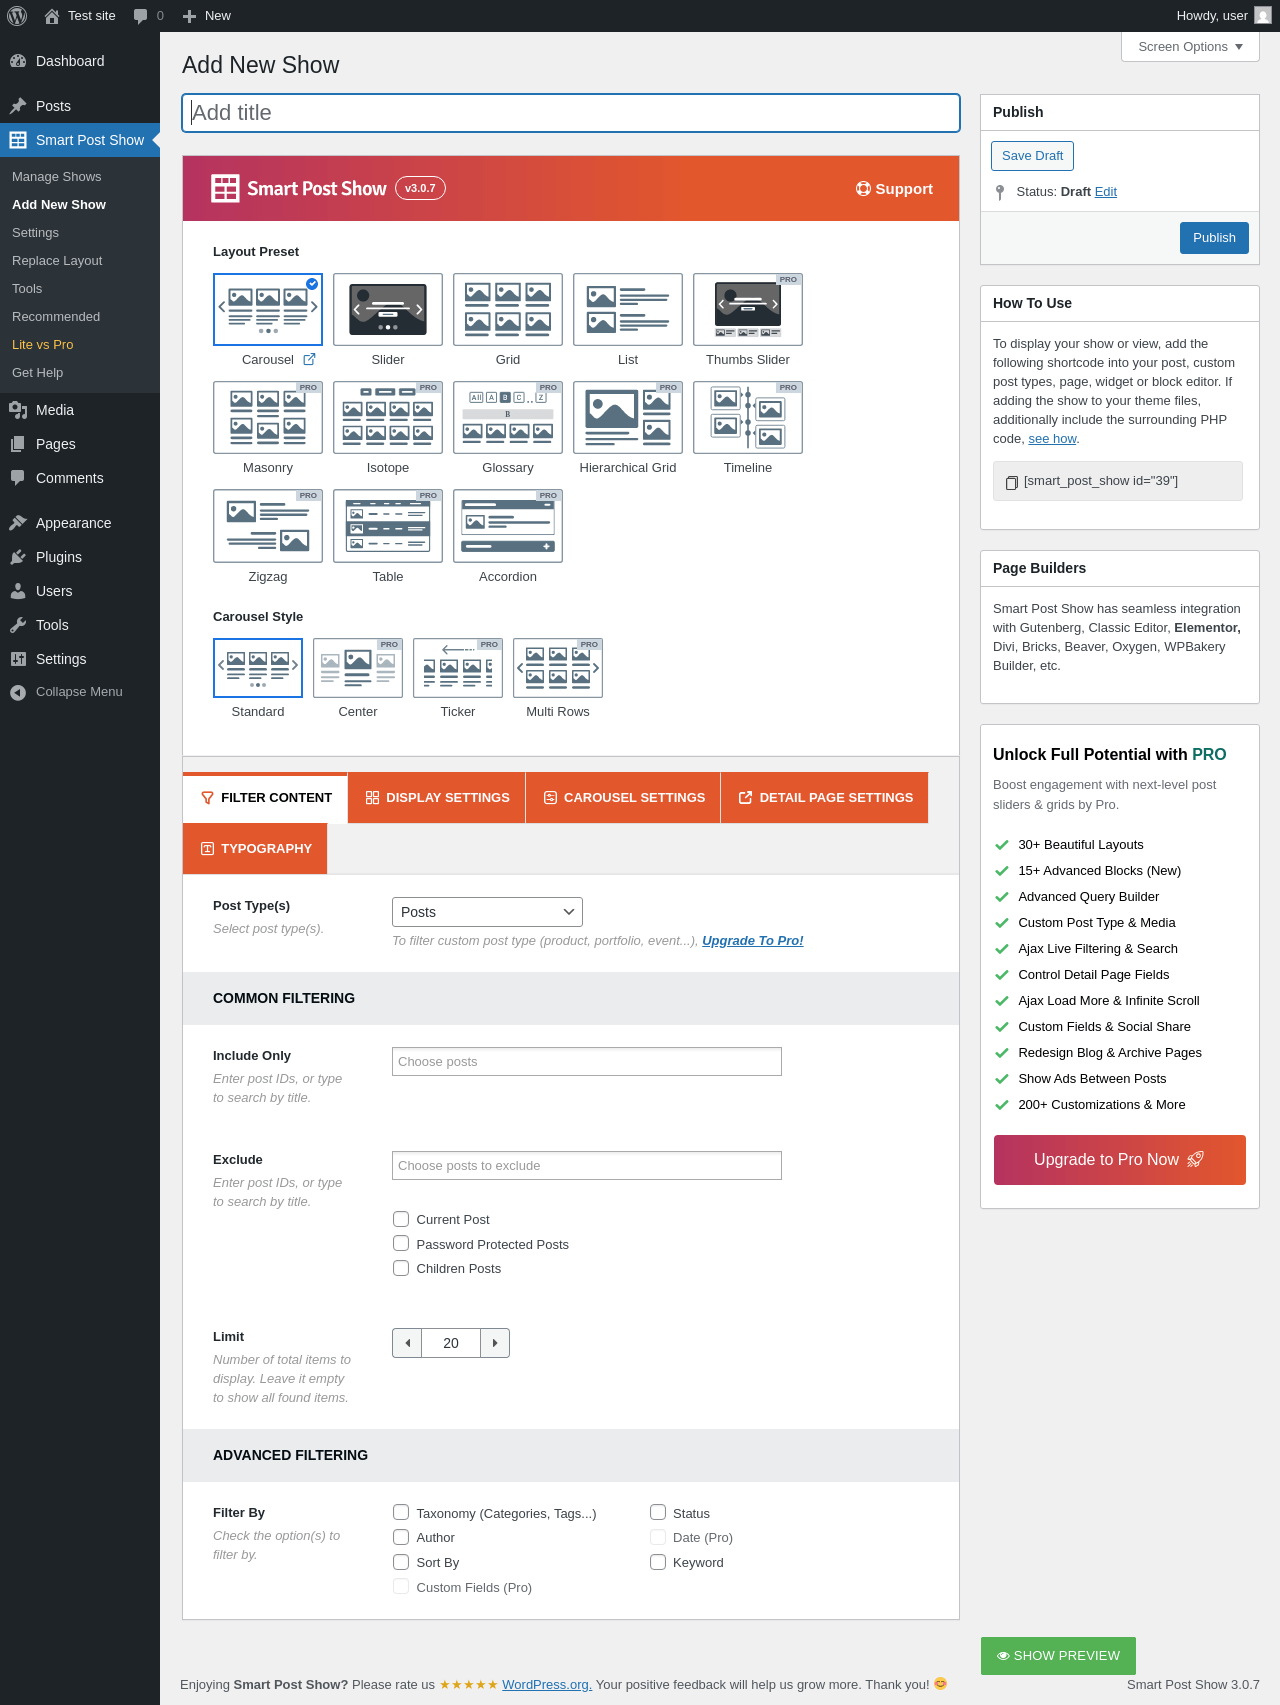The width and height of the screenshot is (1280, 1705).
Task: Check the Current Post exclude option
Action: click(401, 1219)
